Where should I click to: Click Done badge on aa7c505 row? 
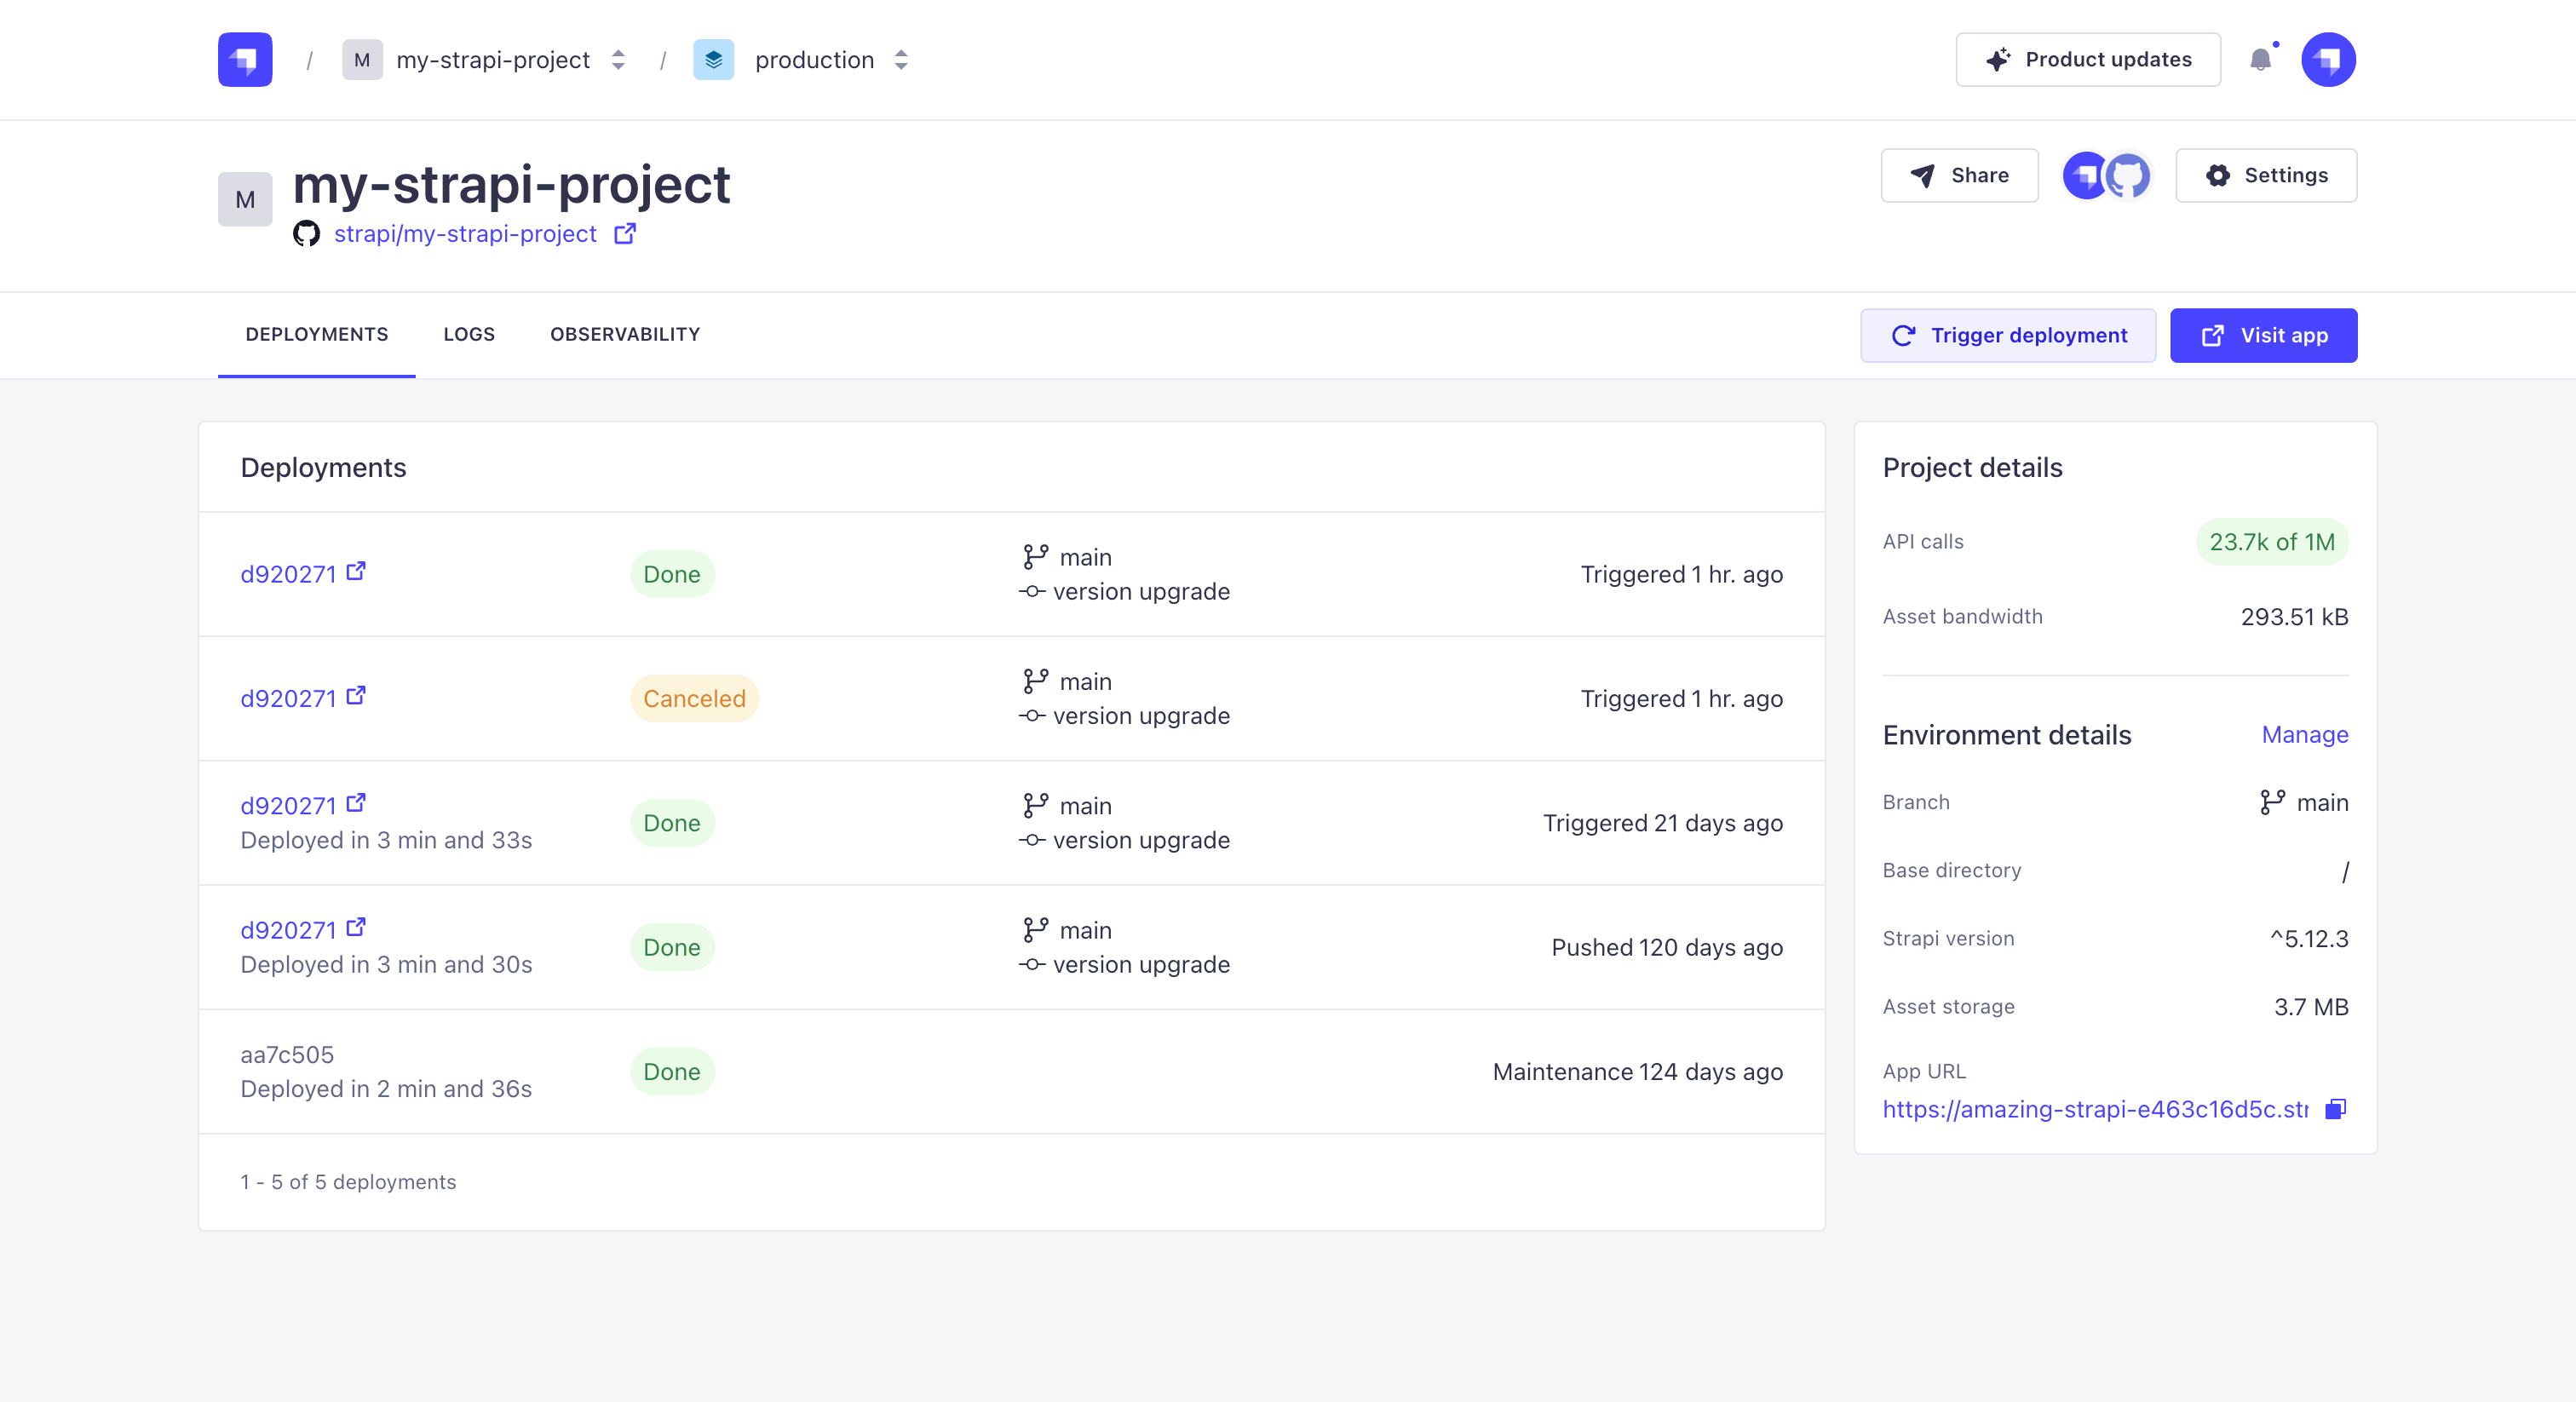click(672, 1072)
